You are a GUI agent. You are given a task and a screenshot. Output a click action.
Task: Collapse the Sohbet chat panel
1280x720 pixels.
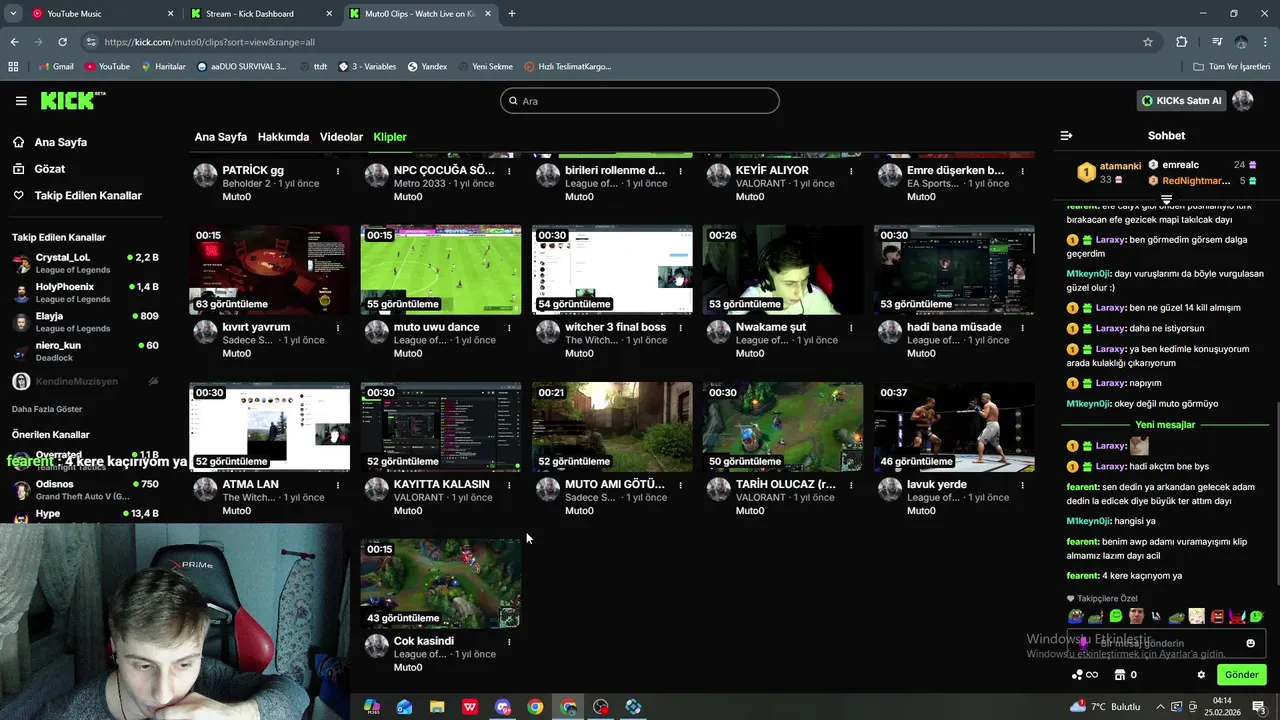pos(1066,136)
